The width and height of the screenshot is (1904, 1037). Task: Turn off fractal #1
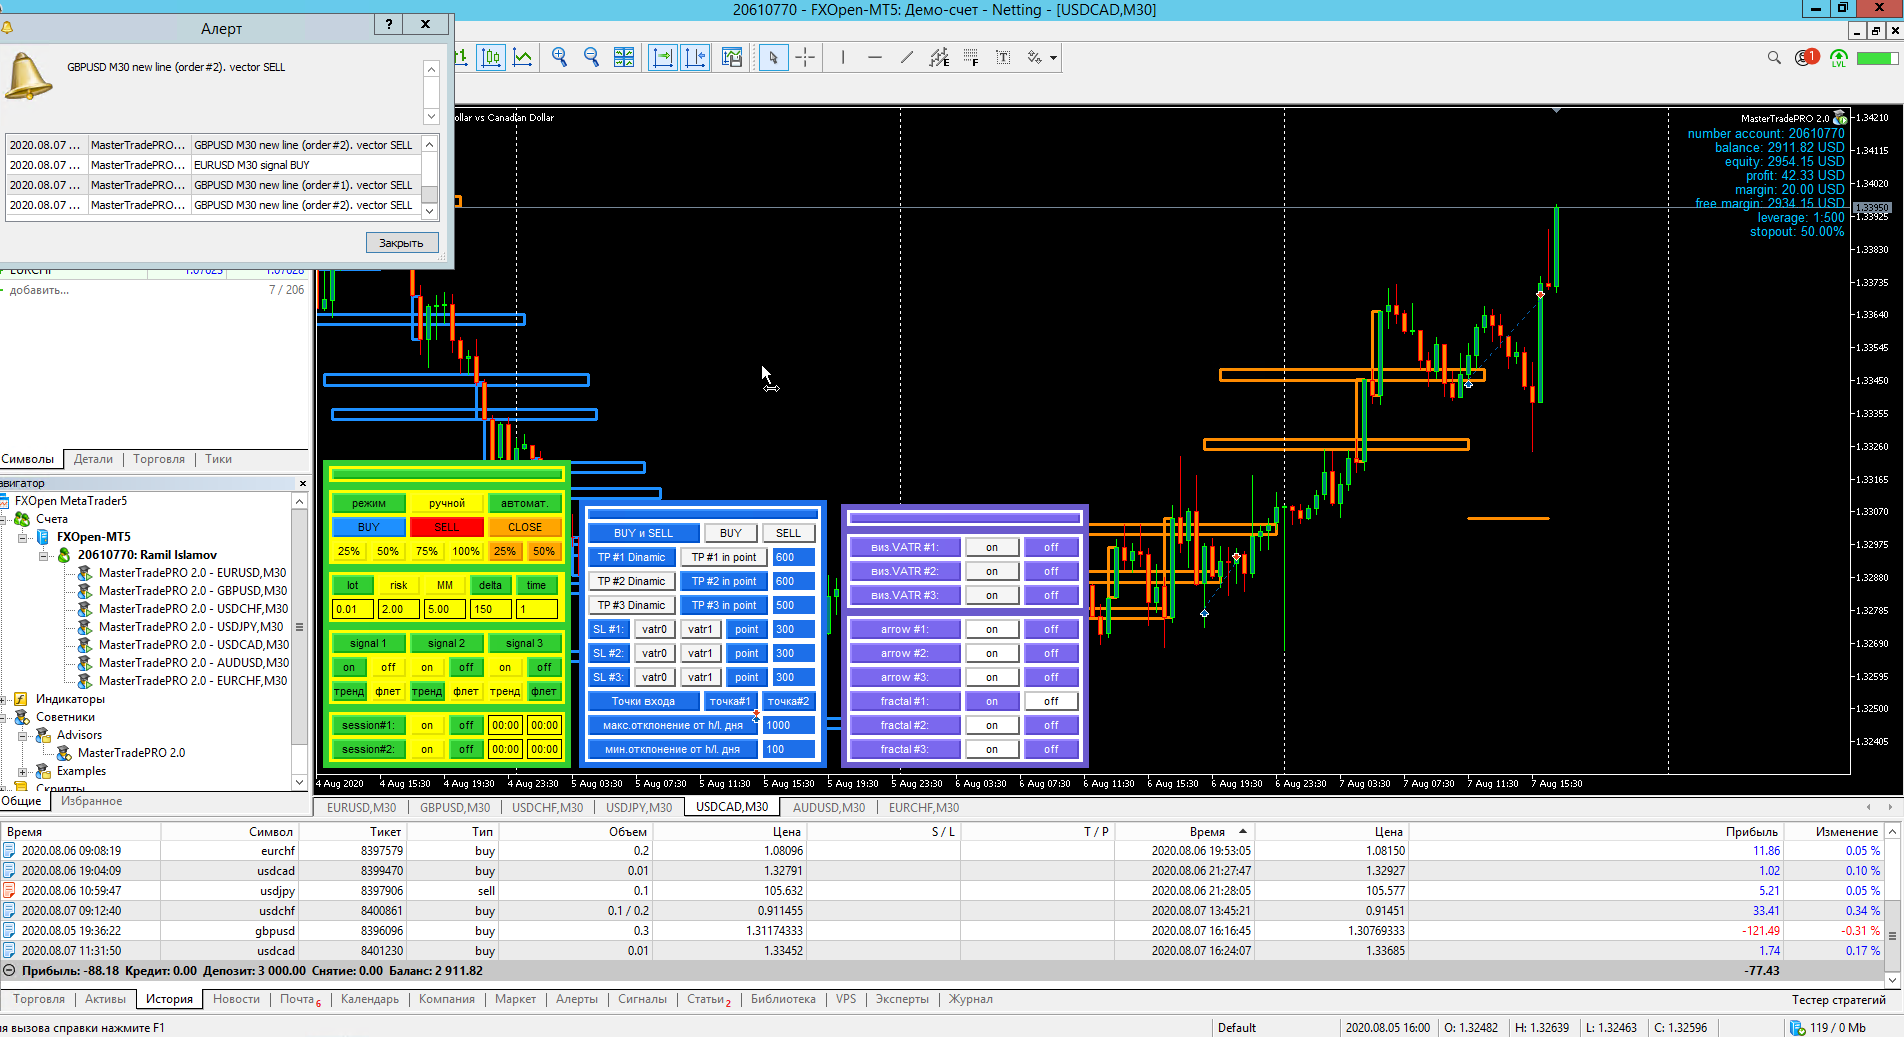pos(1050,701)
